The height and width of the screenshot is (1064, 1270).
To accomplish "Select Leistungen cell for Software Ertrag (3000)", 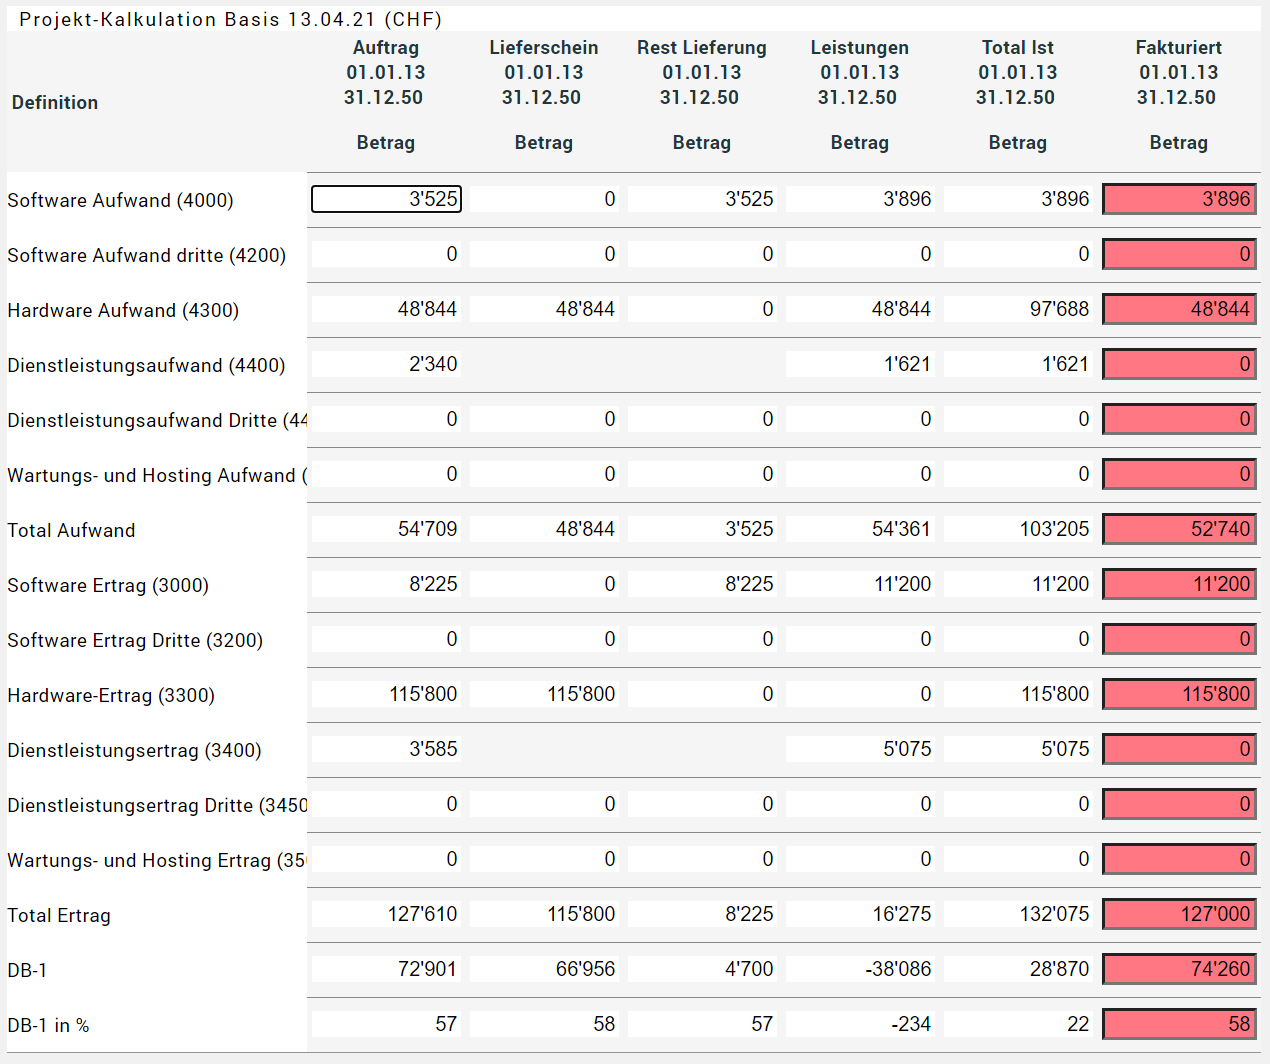I will (x=860, y=584).
